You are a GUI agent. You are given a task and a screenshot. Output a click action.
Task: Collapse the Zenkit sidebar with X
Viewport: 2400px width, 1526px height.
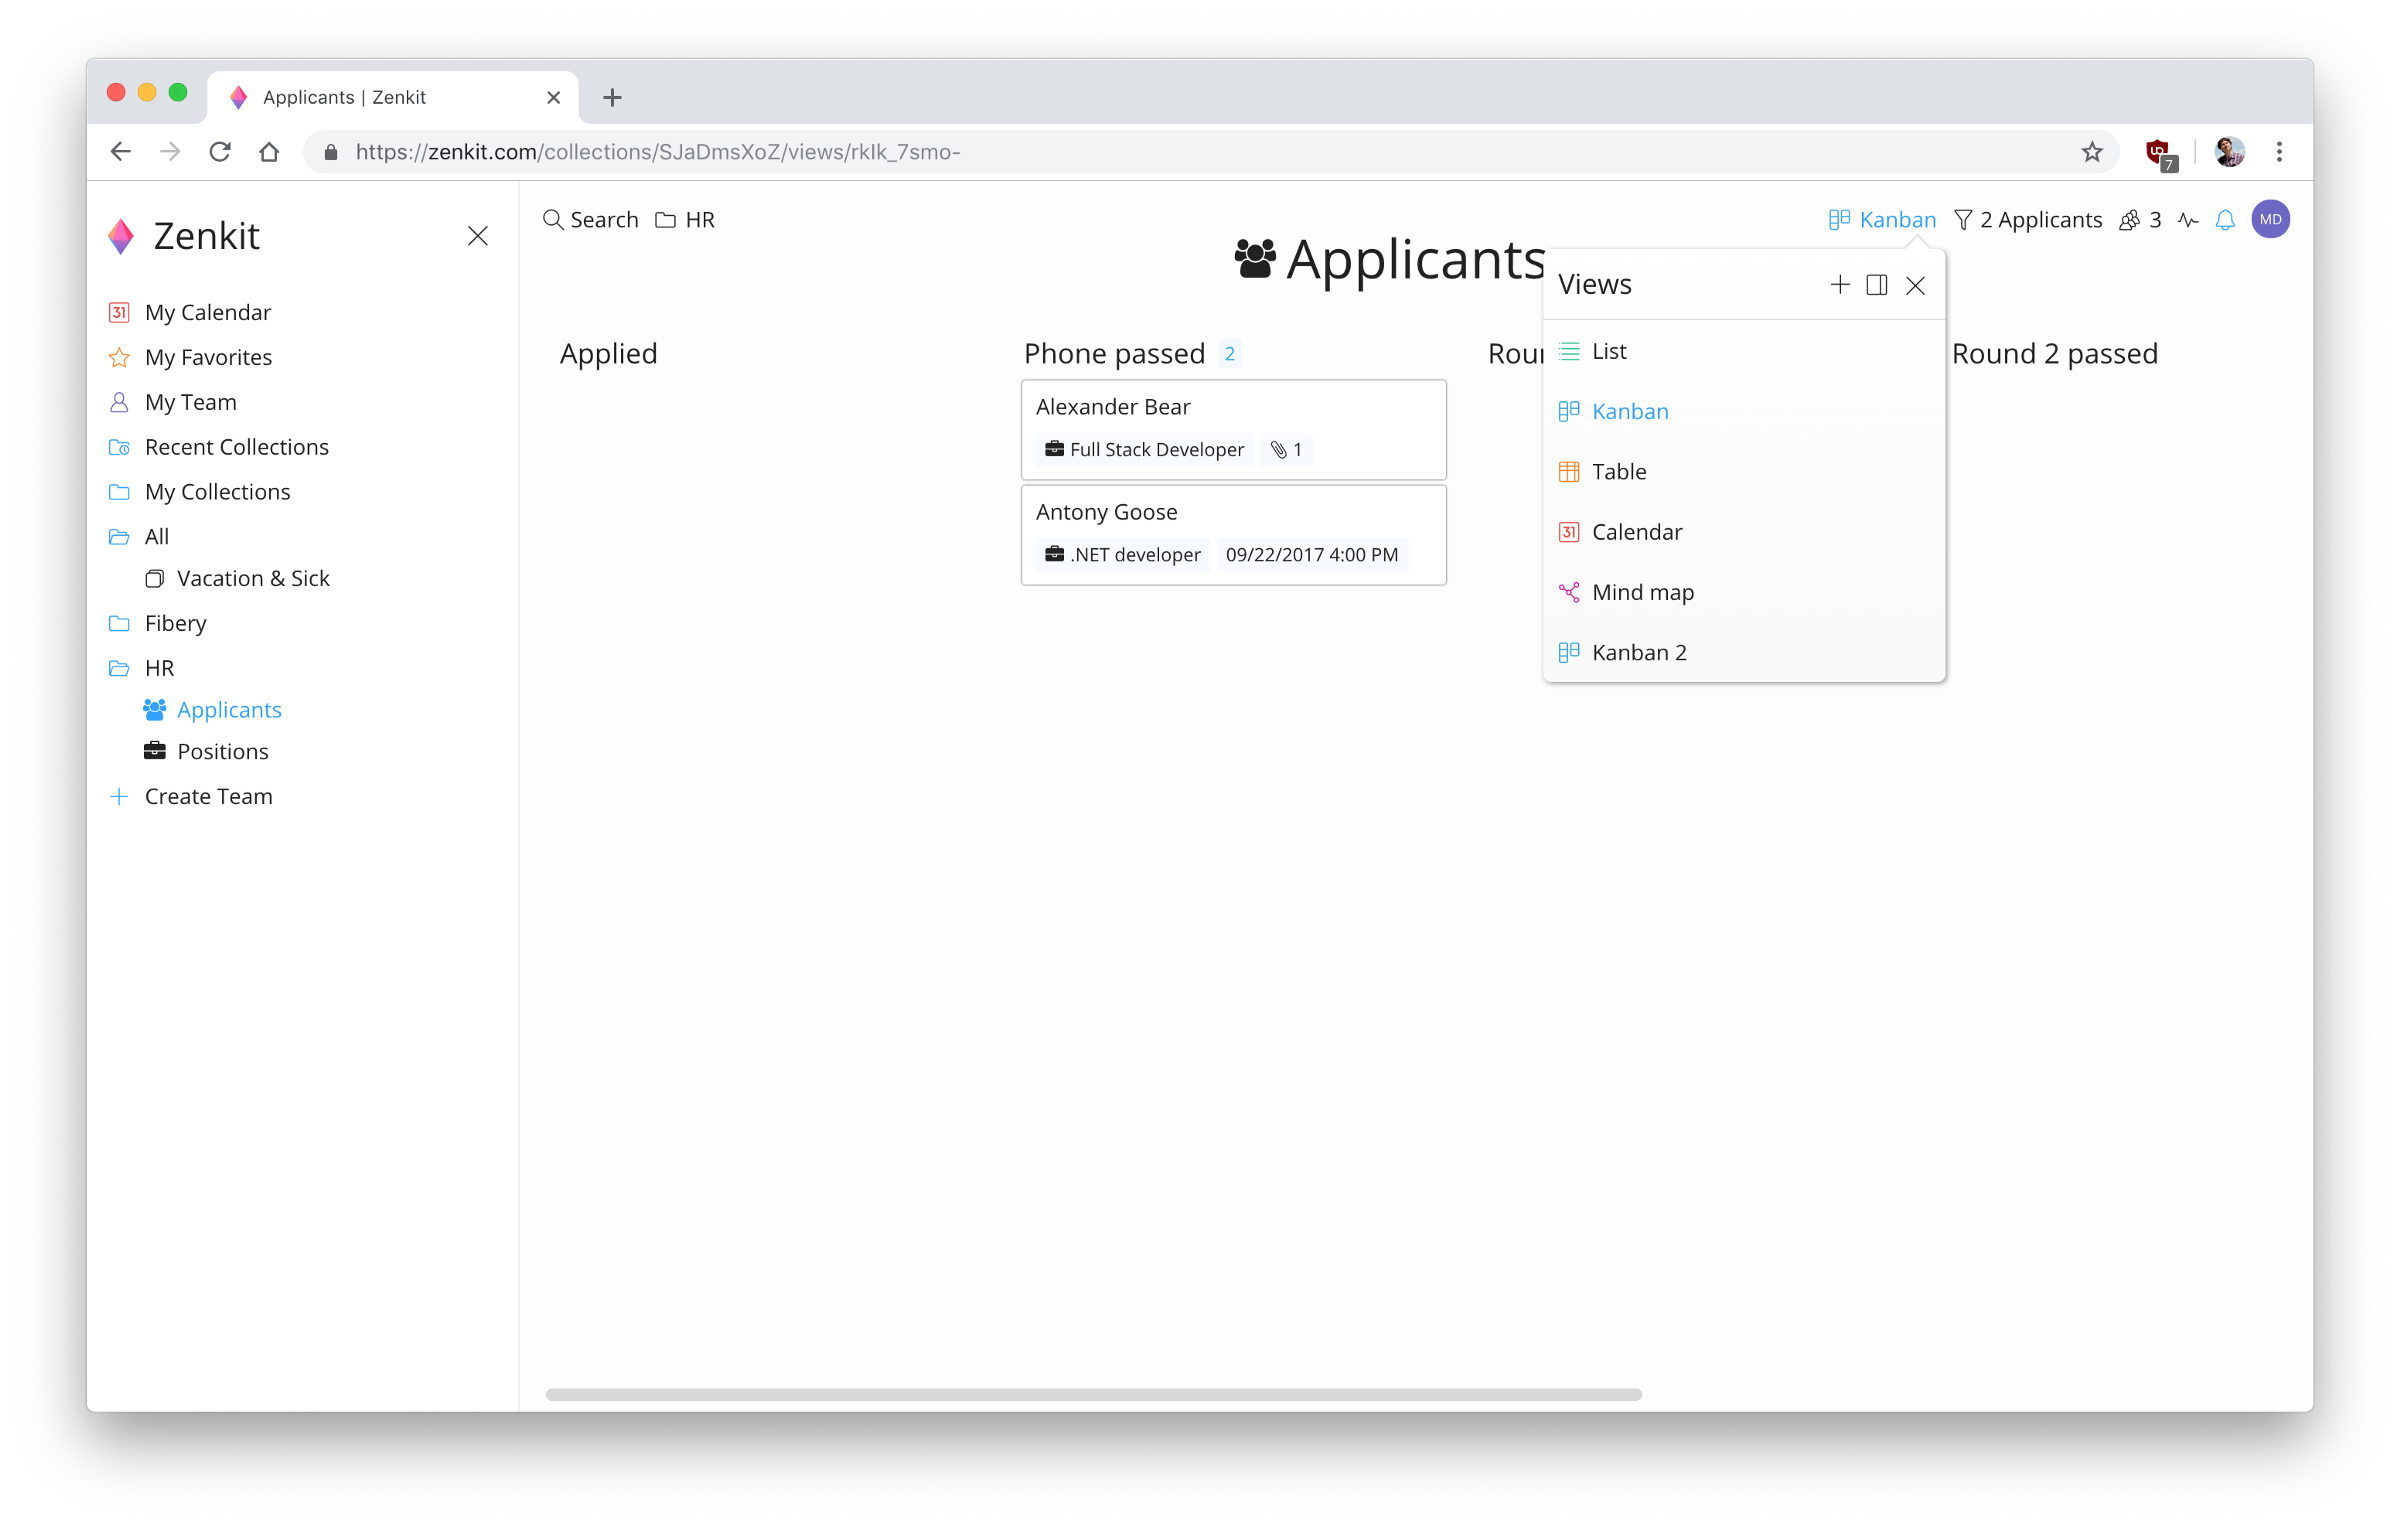click(478, 236)
